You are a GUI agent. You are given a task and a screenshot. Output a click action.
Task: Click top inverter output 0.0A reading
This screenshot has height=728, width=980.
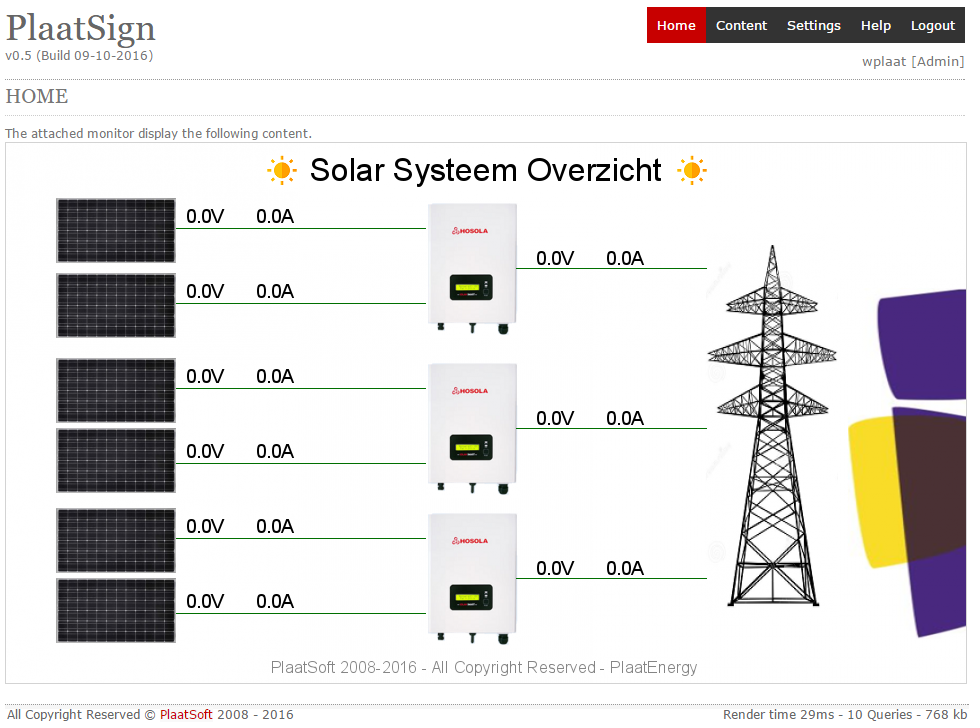[625, 258]
